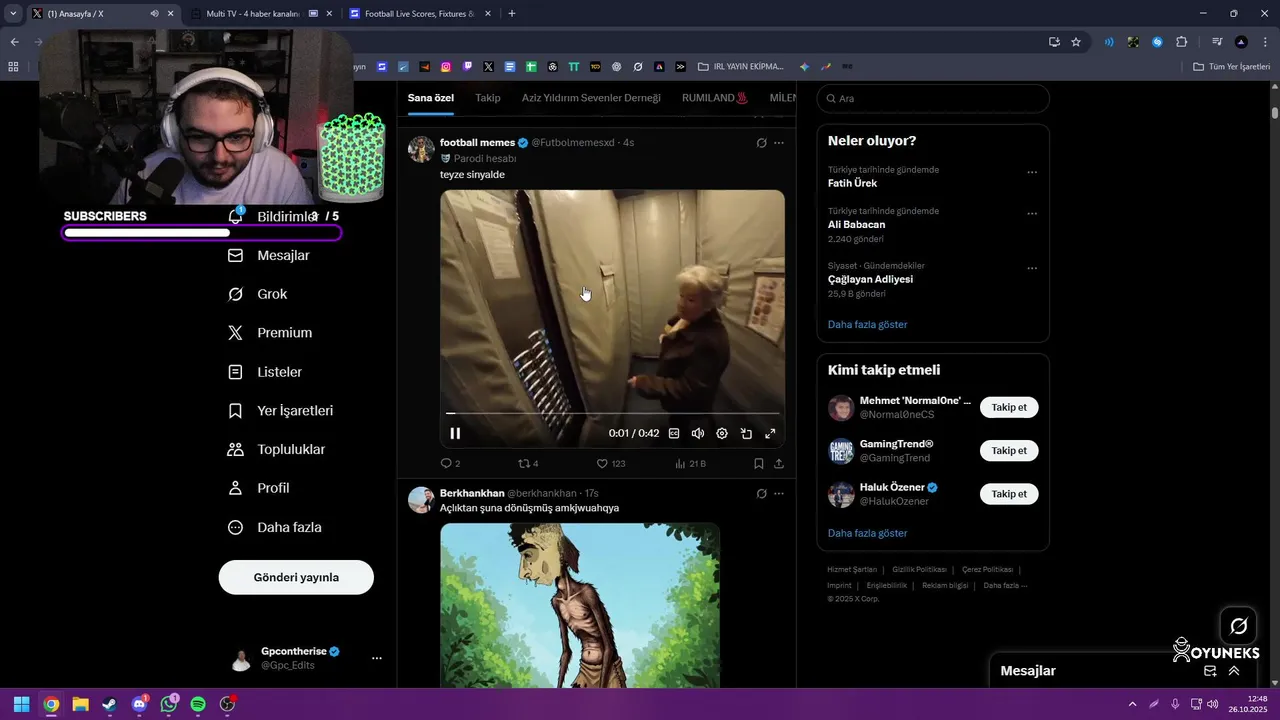Open Listeler in sidebar
This screenshot has width=1280, height=720.
pos(266,372)
